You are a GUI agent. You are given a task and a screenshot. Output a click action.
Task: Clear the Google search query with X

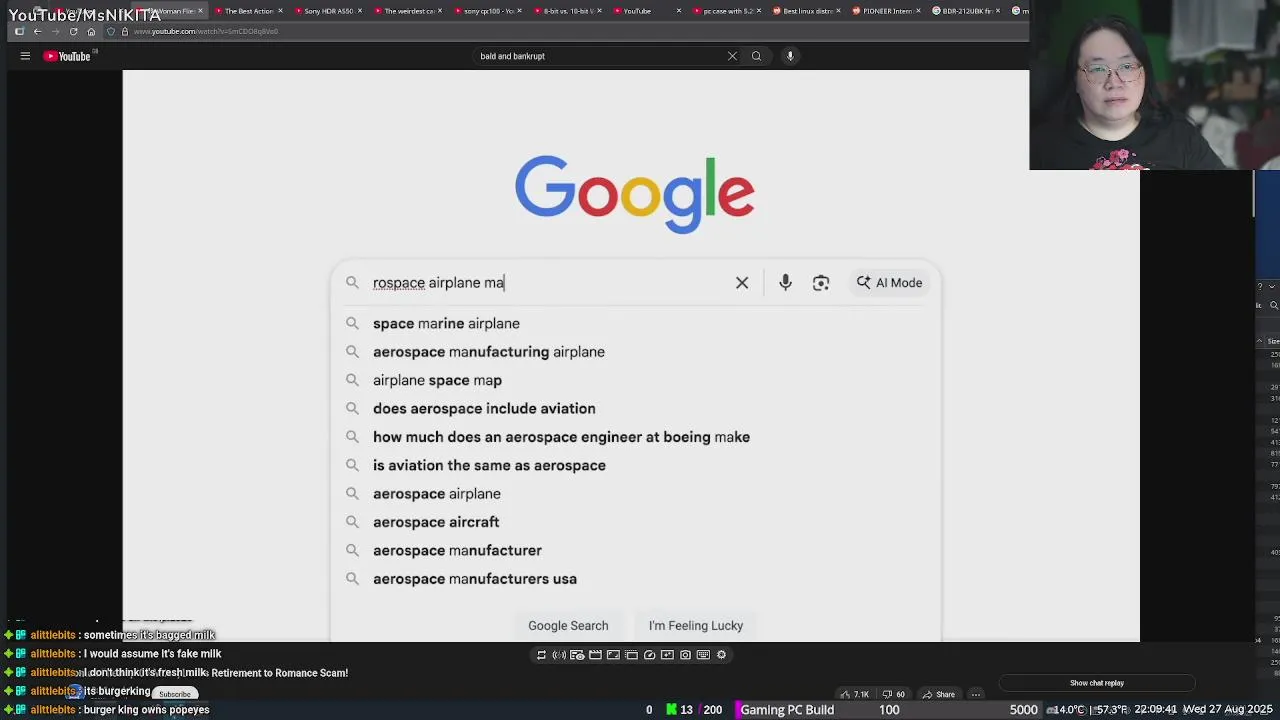point(742,283)
